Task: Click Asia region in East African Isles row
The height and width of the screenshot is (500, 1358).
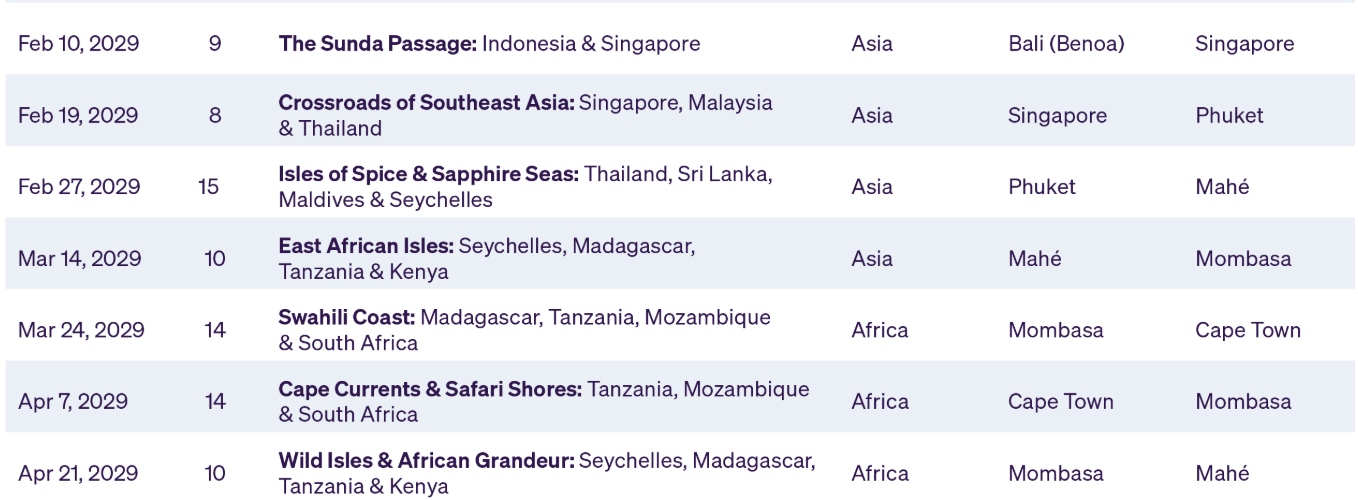Action: pos(872,259)
